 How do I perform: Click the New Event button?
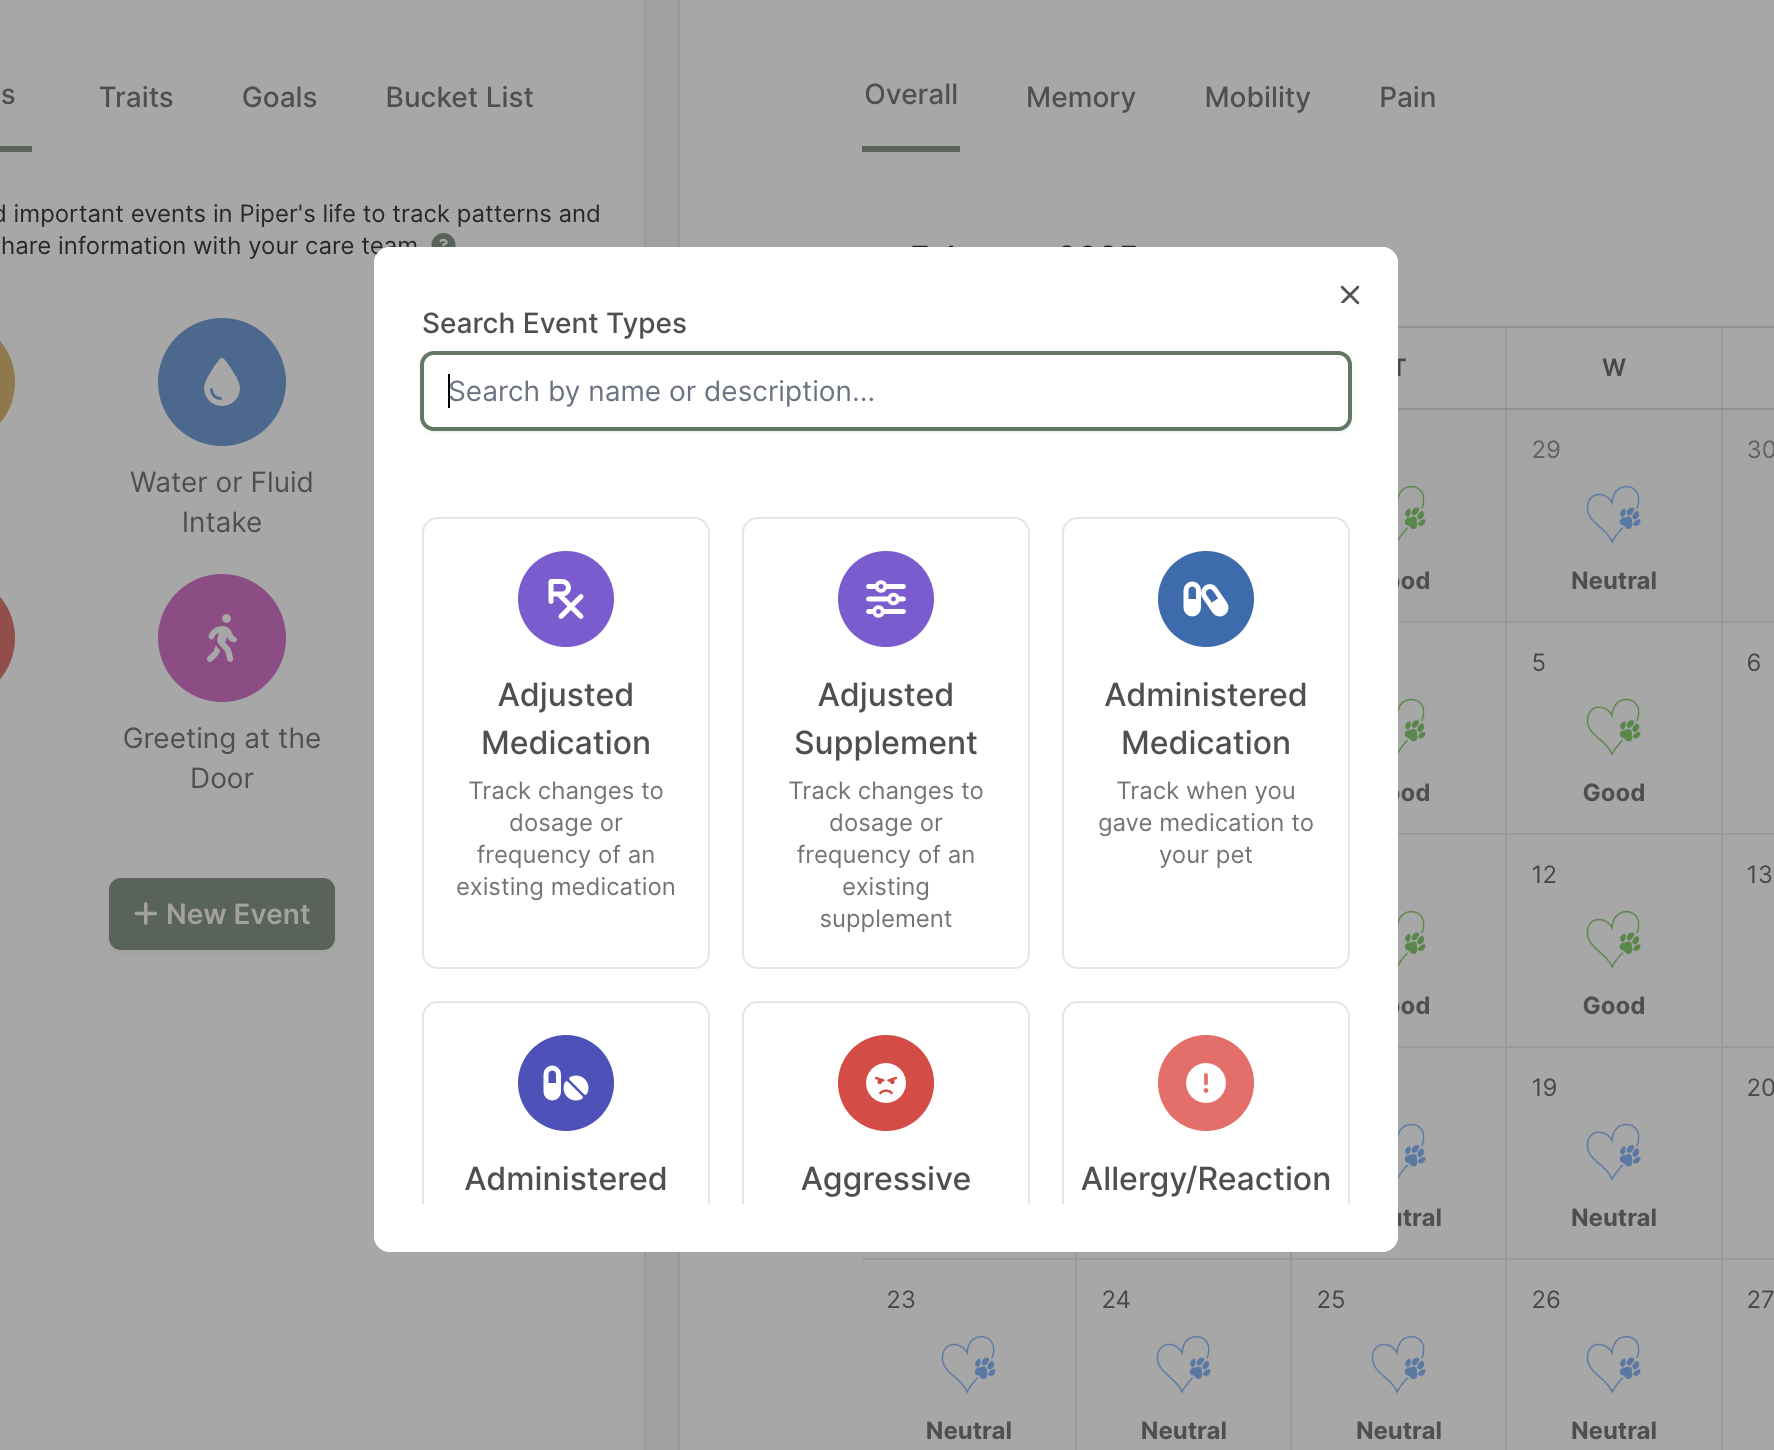point(222,914)
